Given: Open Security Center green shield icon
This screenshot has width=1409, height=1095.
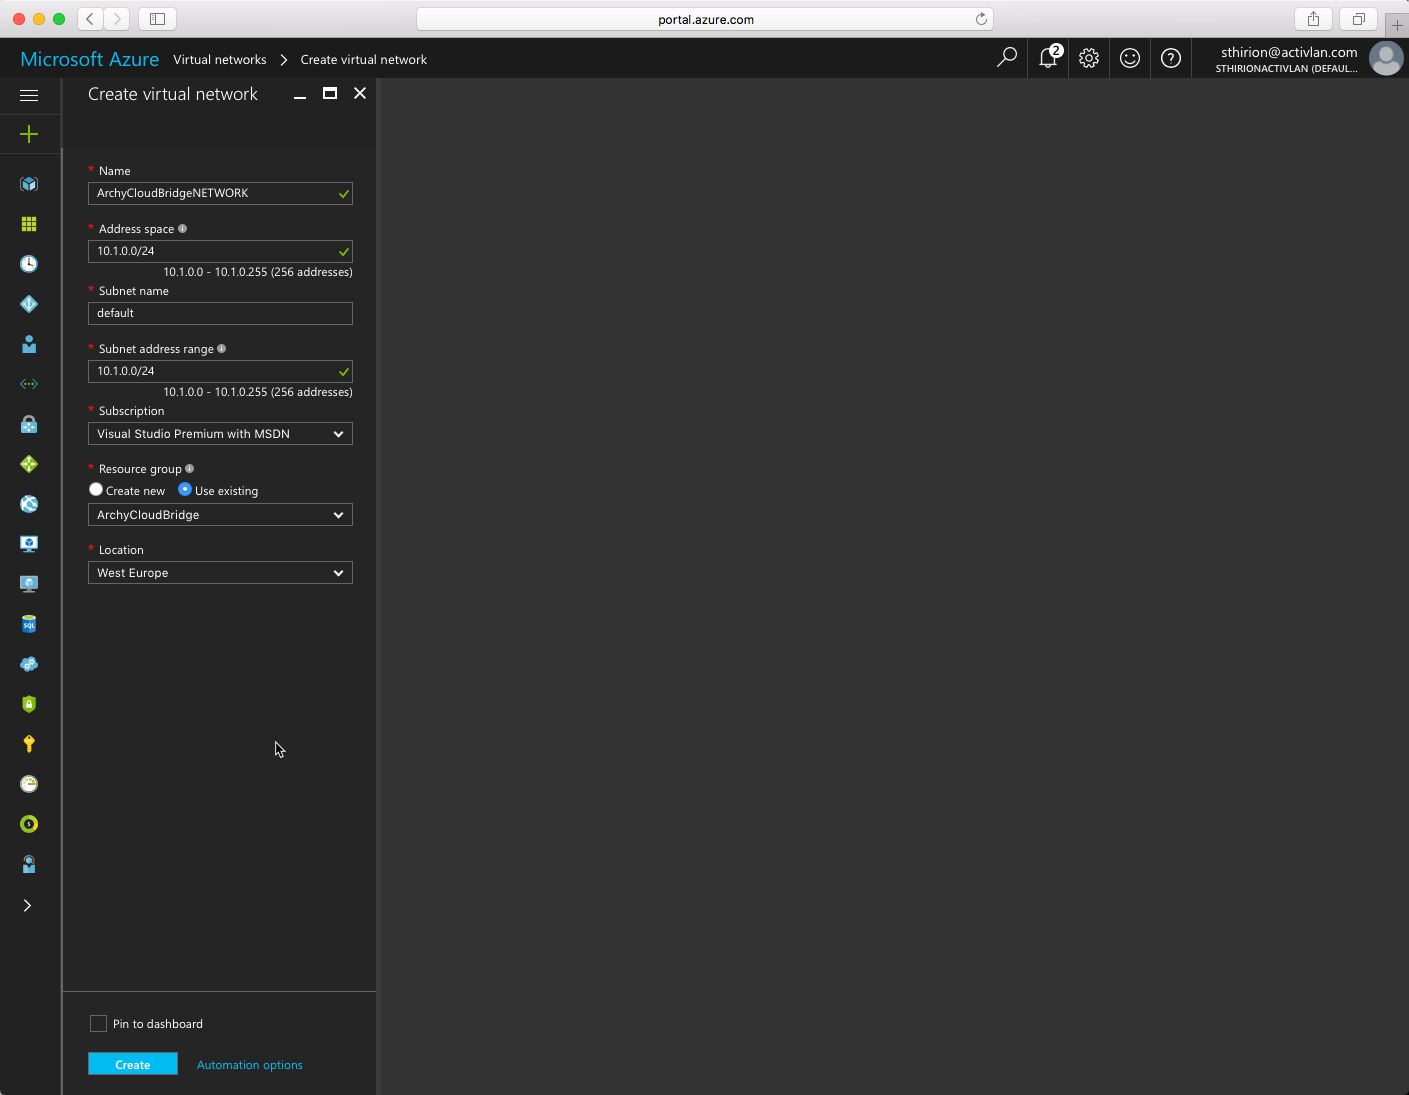Looking at the screenshot, I should click(29, 704).
